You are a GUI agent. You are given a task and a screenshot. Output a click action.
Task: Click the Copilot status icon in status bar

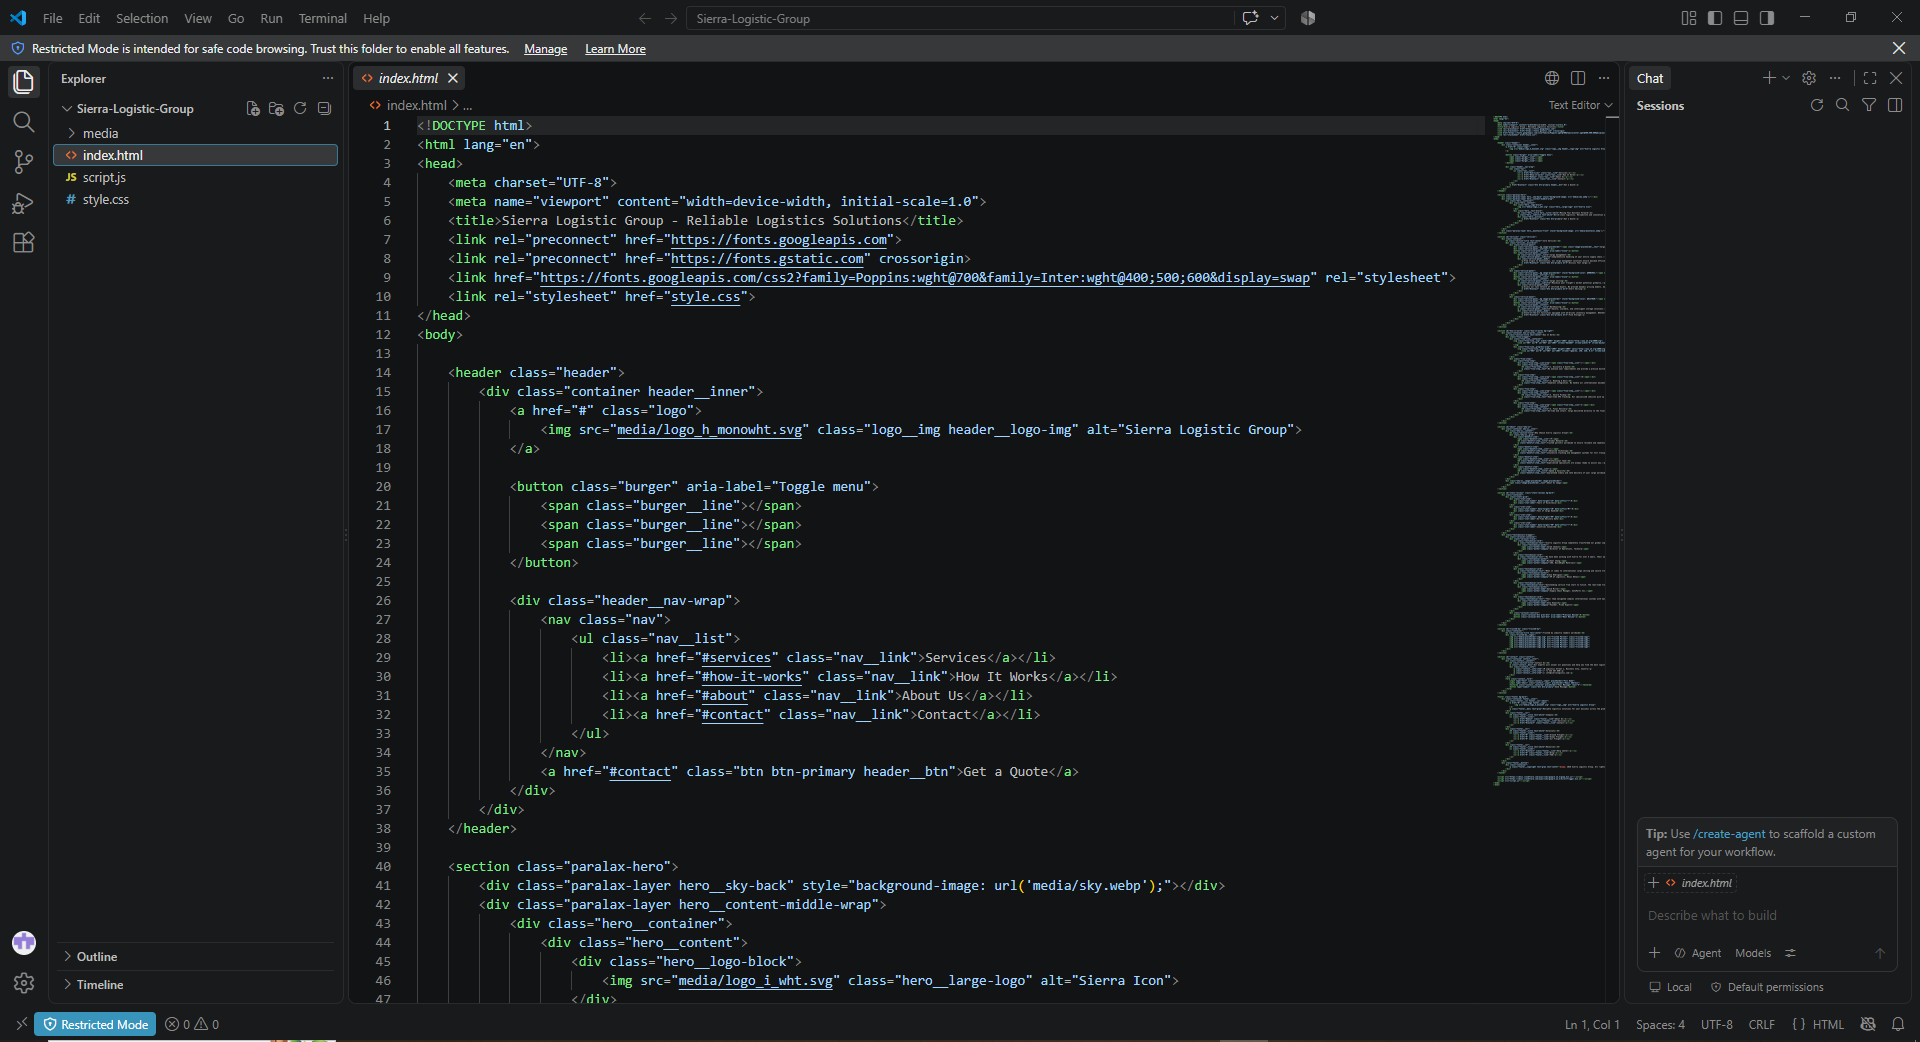[1868, 1024]
